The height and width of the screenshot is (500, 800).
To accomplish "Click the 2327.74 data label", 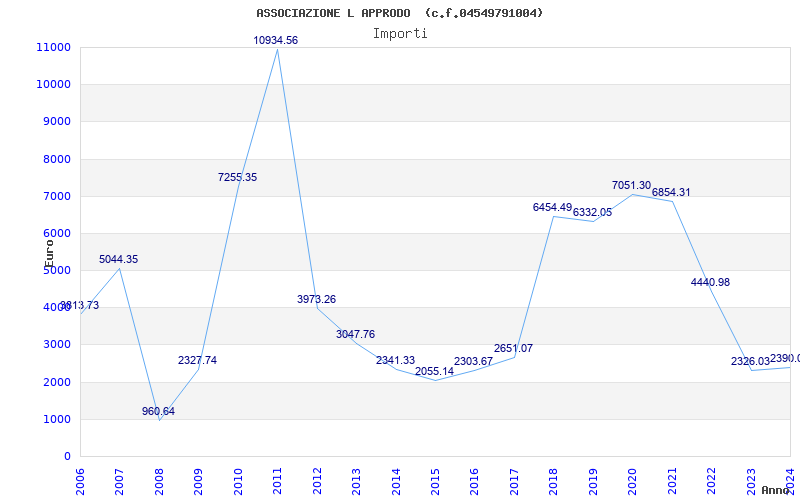I will (x=197, y=360).
